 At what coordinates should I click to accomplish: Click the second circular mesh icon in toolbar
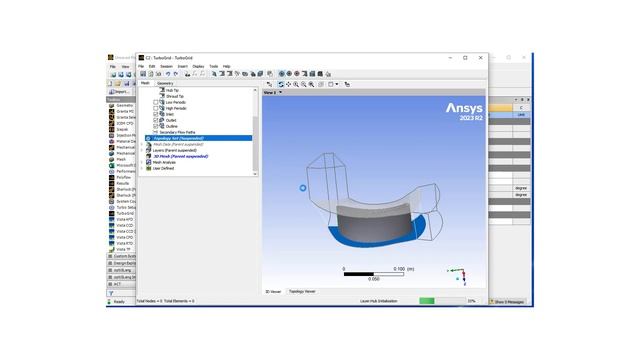[289, 74]
